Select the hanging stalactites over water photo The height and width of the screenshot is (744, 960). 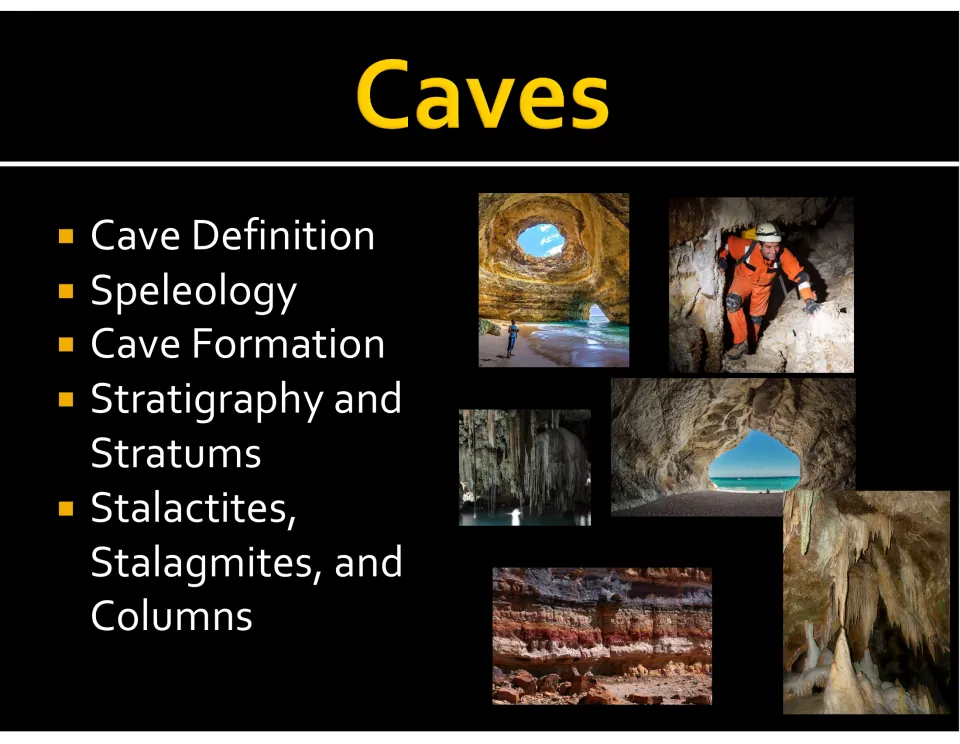click(525, 467)
